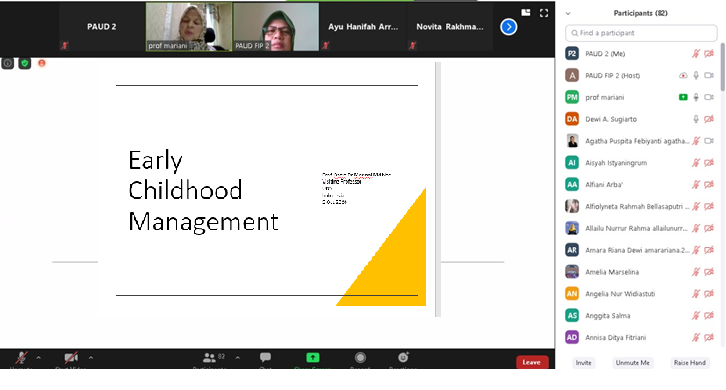Select Ayu Hanifah video tile
The height and width of the screenshot is (390, 726).
363,27
